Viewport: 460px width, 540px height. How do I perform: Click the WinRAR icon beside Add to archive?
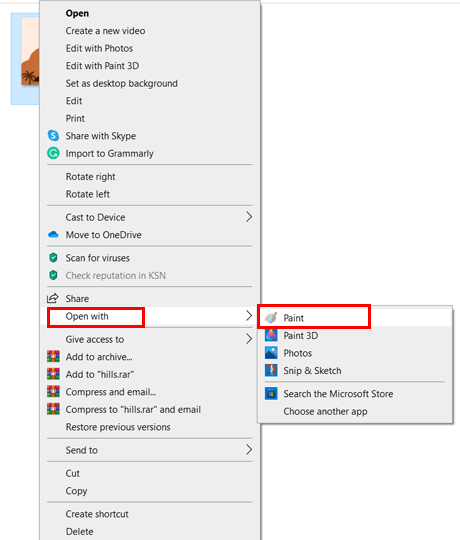(x=53, y=356)
